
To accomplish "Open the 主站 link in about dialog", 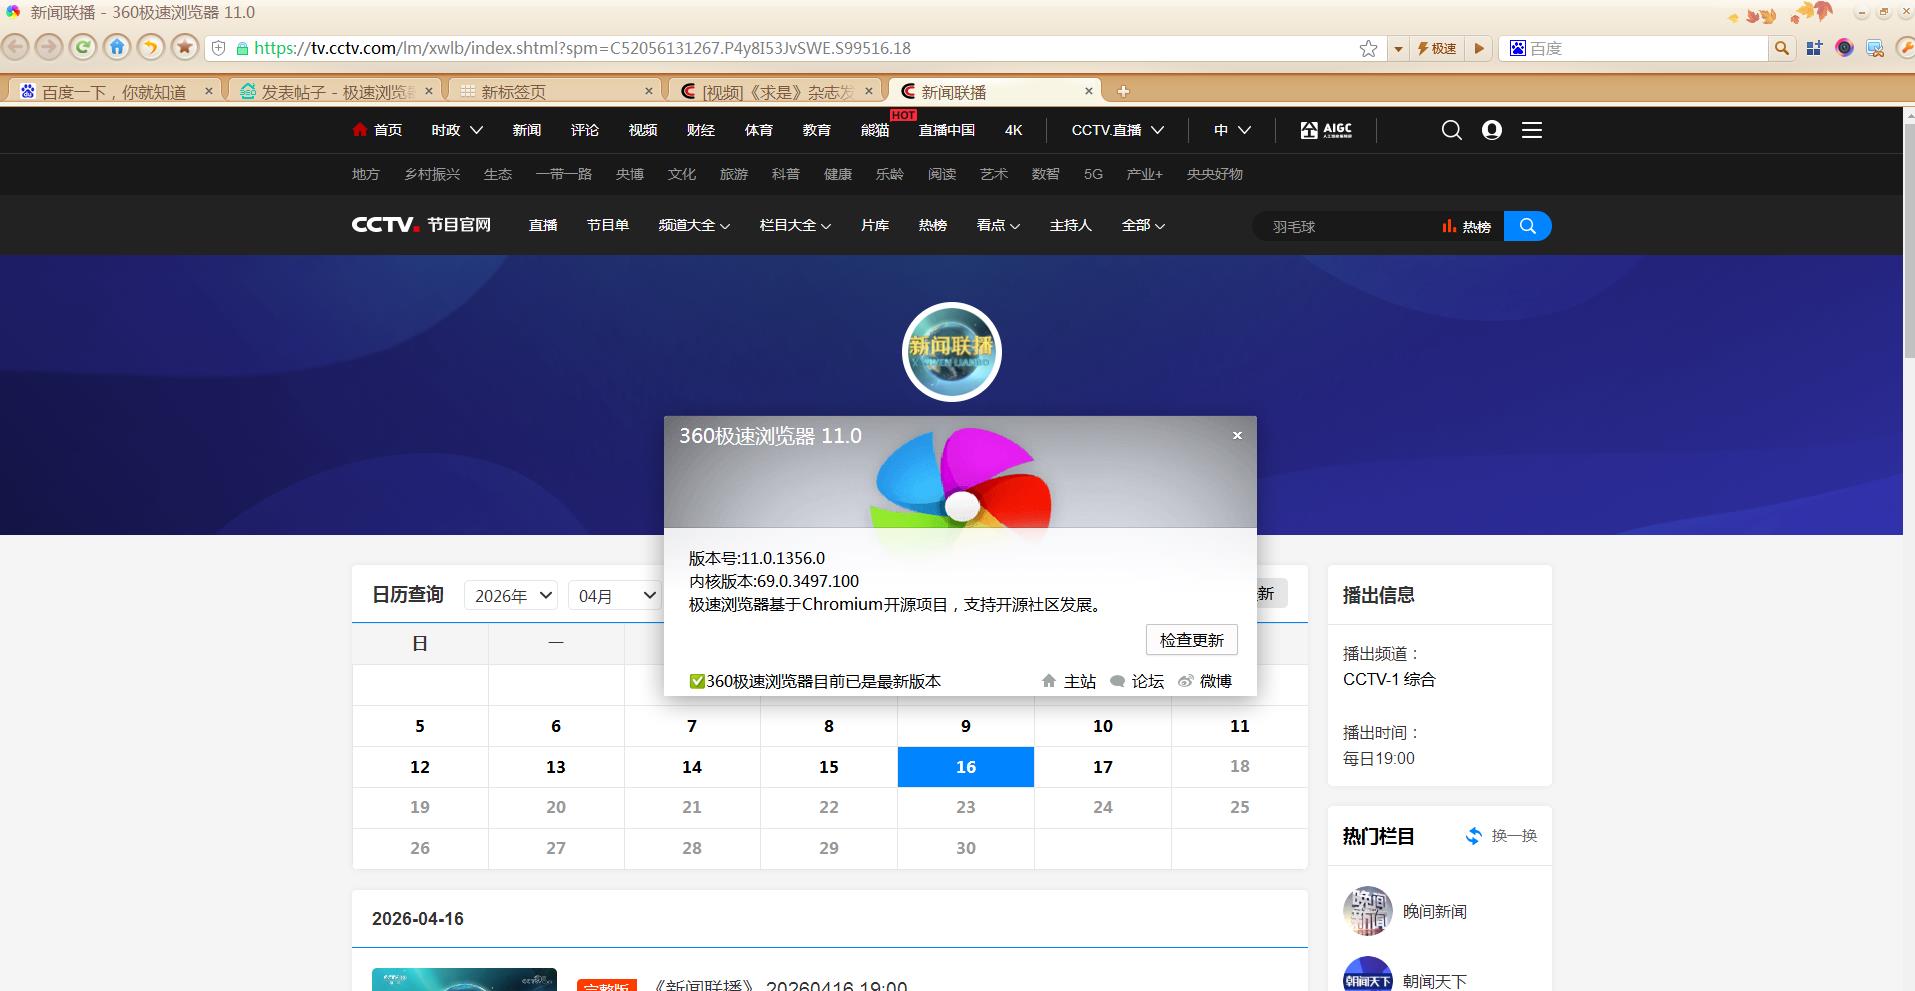I will pyautogui.click(x=1068, y=681).
